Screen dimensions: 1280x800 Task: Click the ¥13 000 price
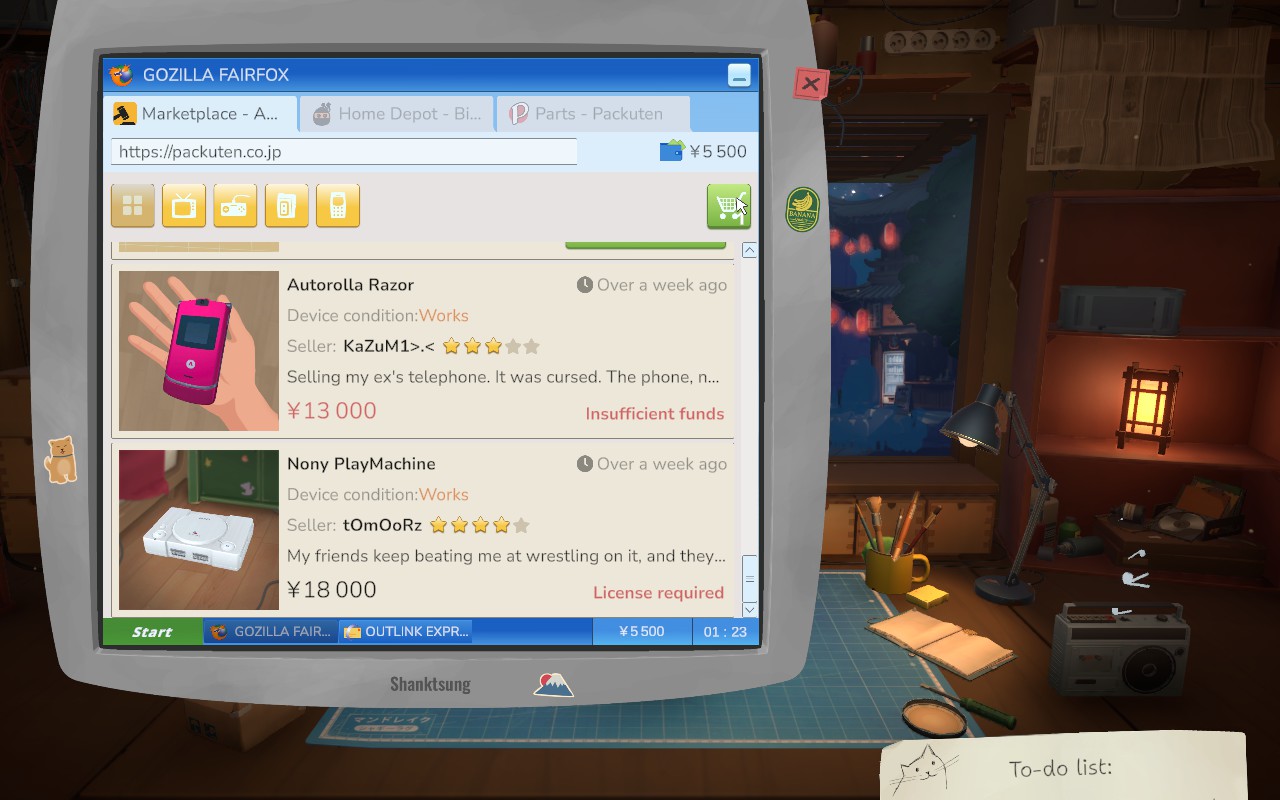click(x=332, y=411)
